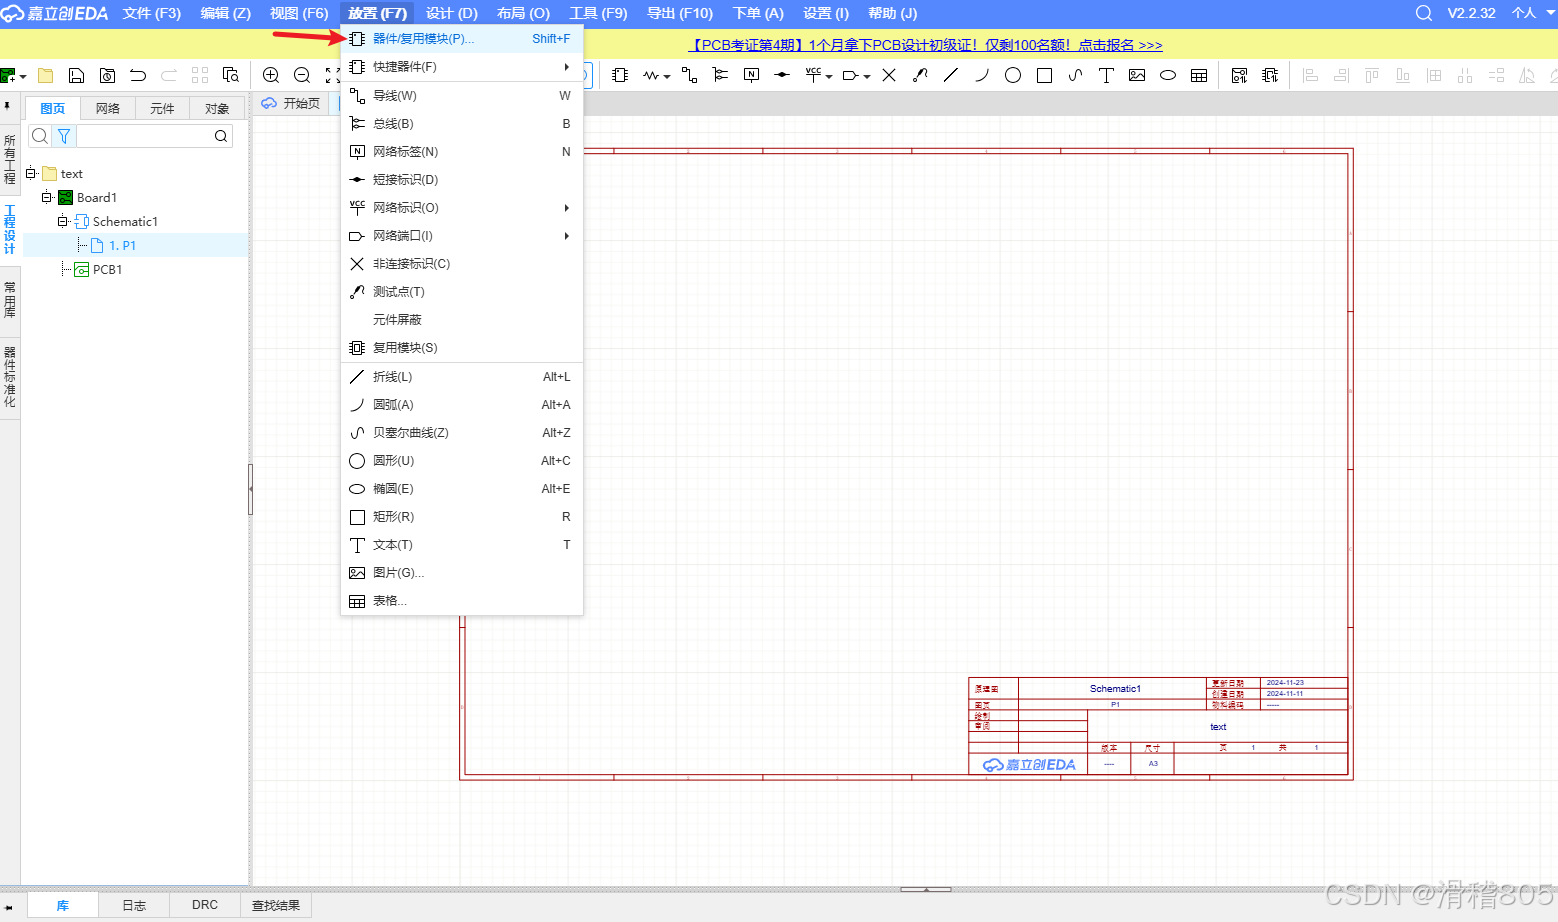This screenshot has width=1558, height=922.
Task: Select the text (T) tool in toolbar
Action: coord(1106,75)
